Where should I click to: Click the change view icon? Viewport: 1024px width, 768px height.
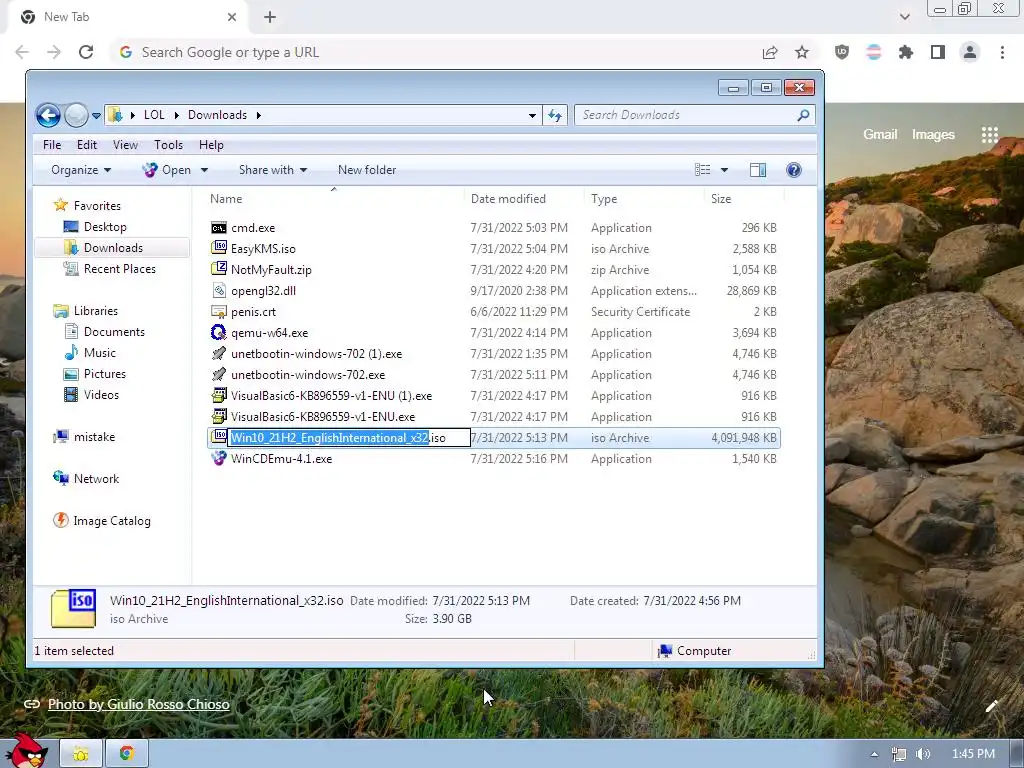[703, 170]
